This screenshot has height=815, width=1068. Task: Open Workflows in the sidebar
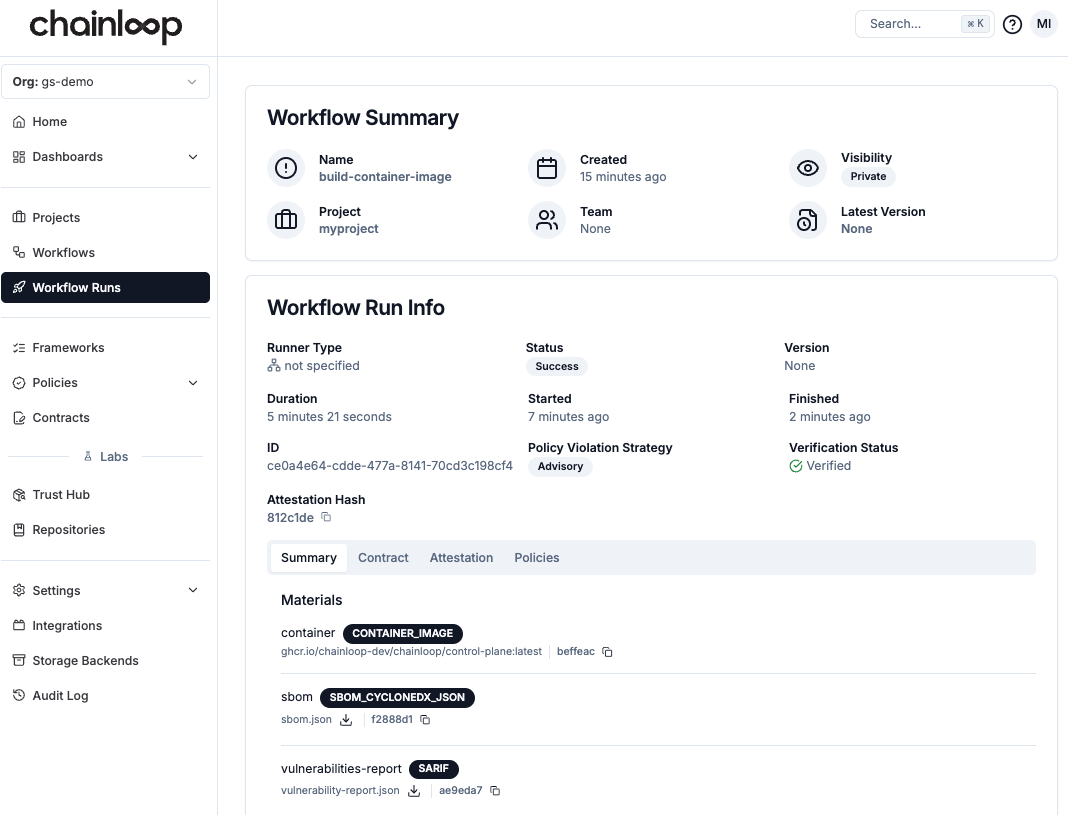106,253
